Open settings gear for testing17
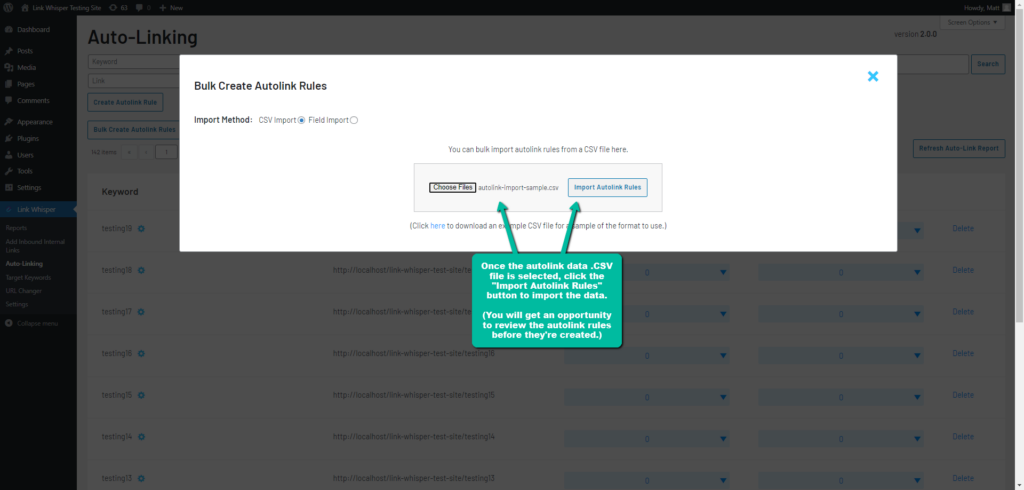The height and width of the screenshot is (490, 1024). (x=141, y=312)
